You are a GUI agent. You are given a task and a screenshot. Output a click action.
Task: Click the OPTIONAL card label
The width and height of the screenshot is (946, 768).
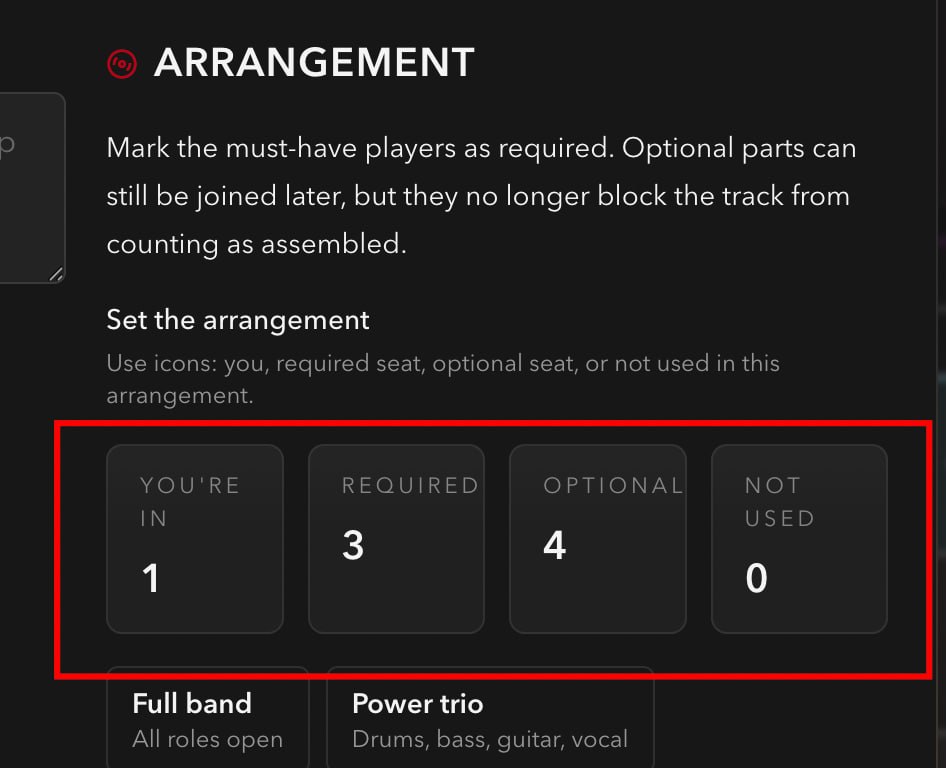pyautogui.click(x=612, y=486)
